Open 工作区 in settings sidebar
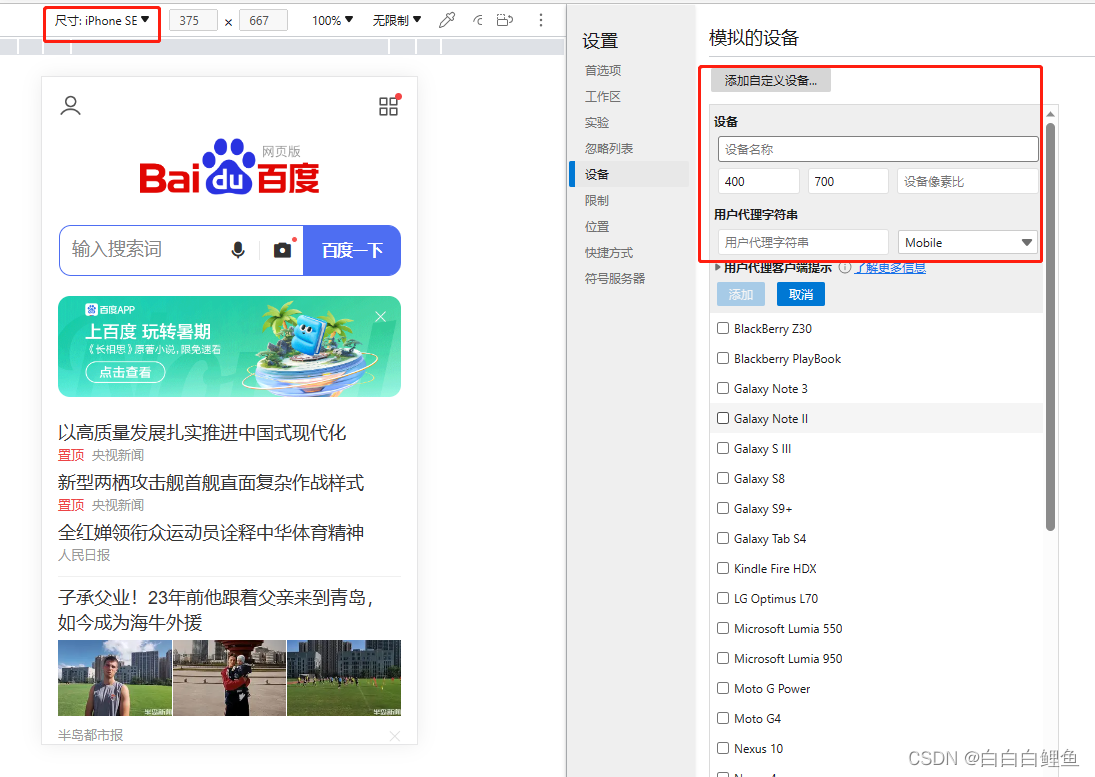 click(603, 96)
